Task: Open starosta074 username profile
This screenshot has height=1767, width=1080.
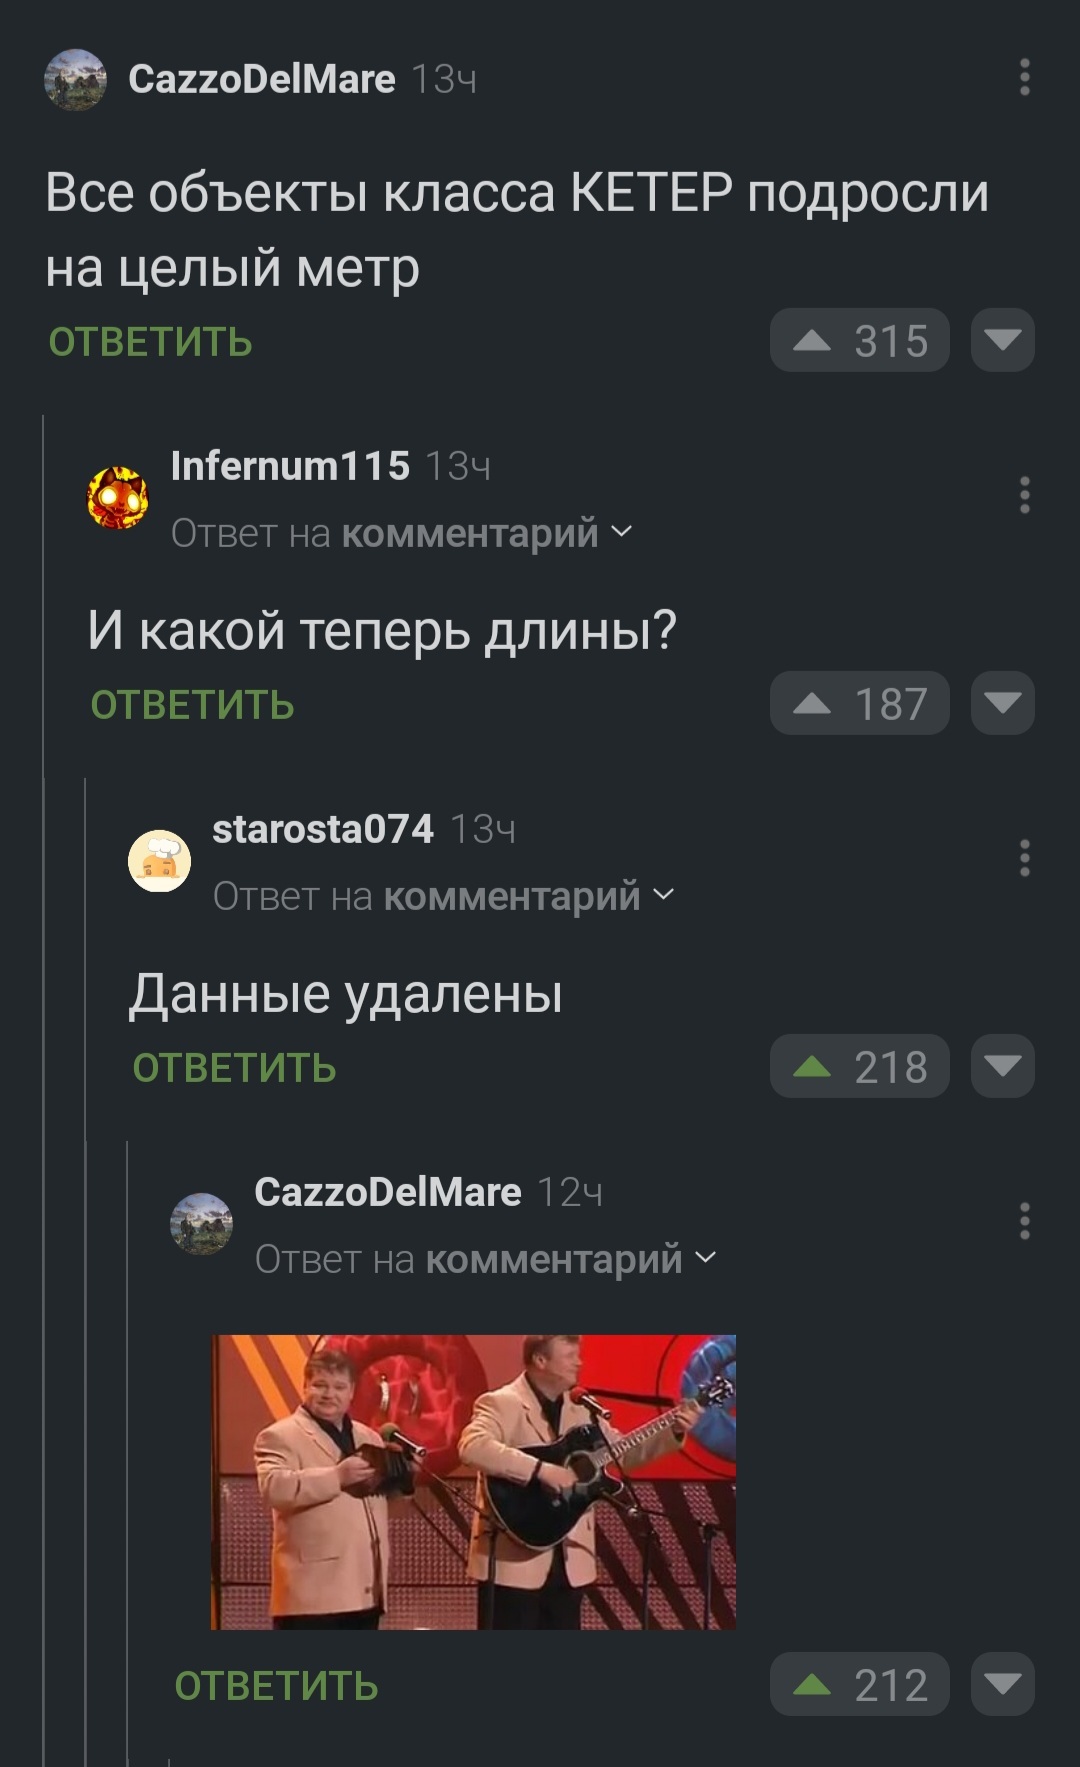Action: [x=323, y=829]
